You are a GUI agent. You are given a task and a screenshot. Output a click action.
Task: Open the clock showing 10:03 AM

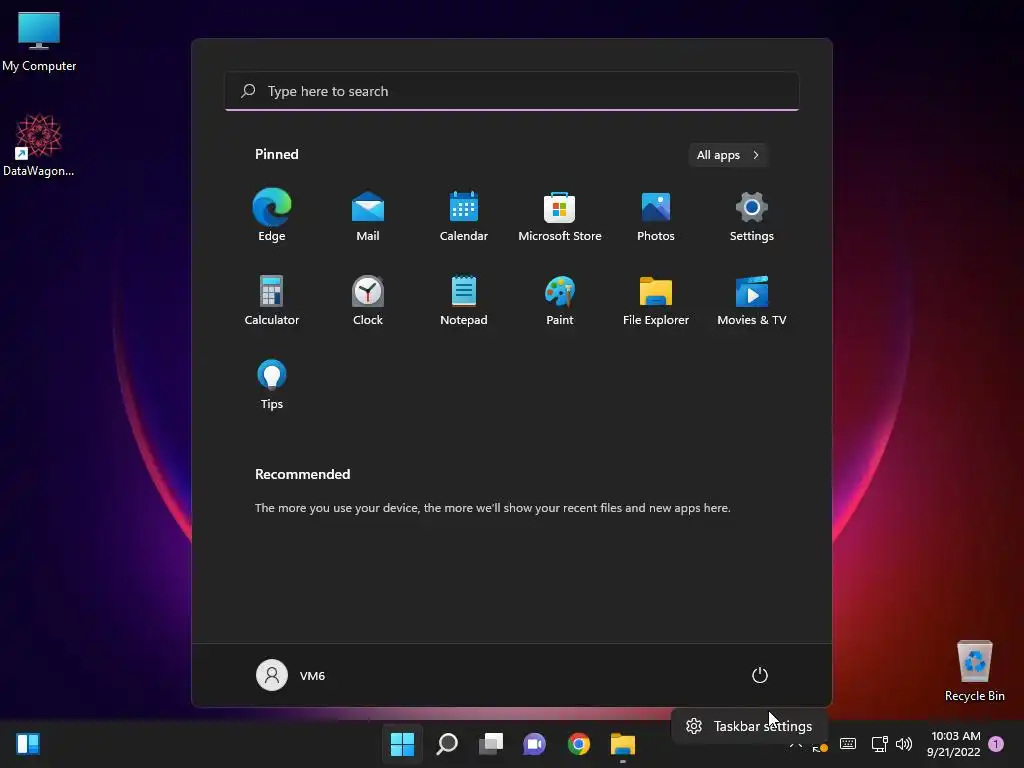953,744
